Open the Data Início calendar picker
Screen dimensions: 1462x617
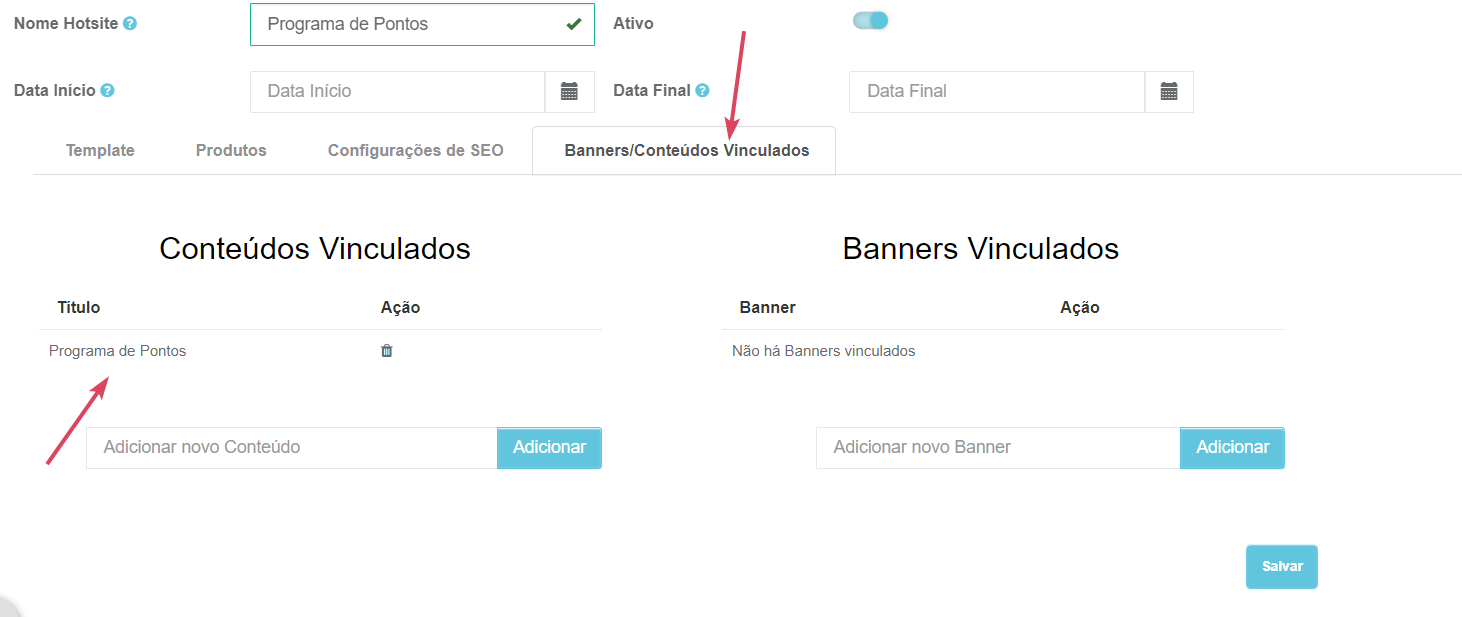(x=570, y=91)
